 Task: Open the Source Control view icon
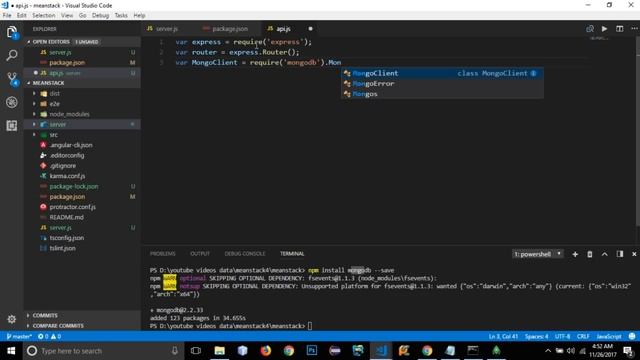pos(12,78)
